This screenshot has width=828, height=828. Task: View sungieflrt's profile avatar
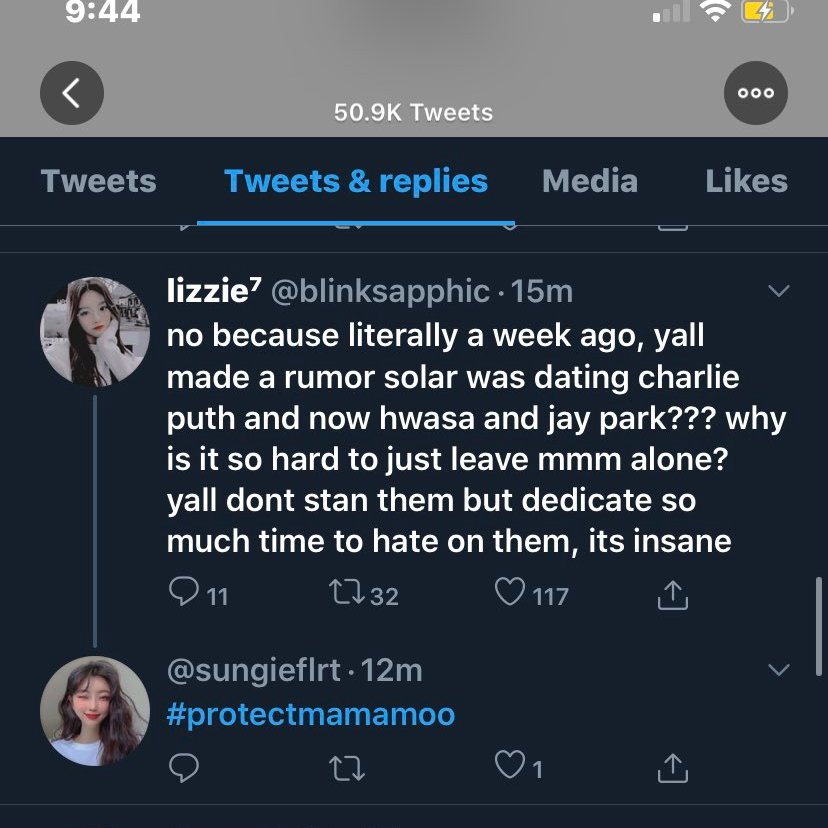point(95,711)
